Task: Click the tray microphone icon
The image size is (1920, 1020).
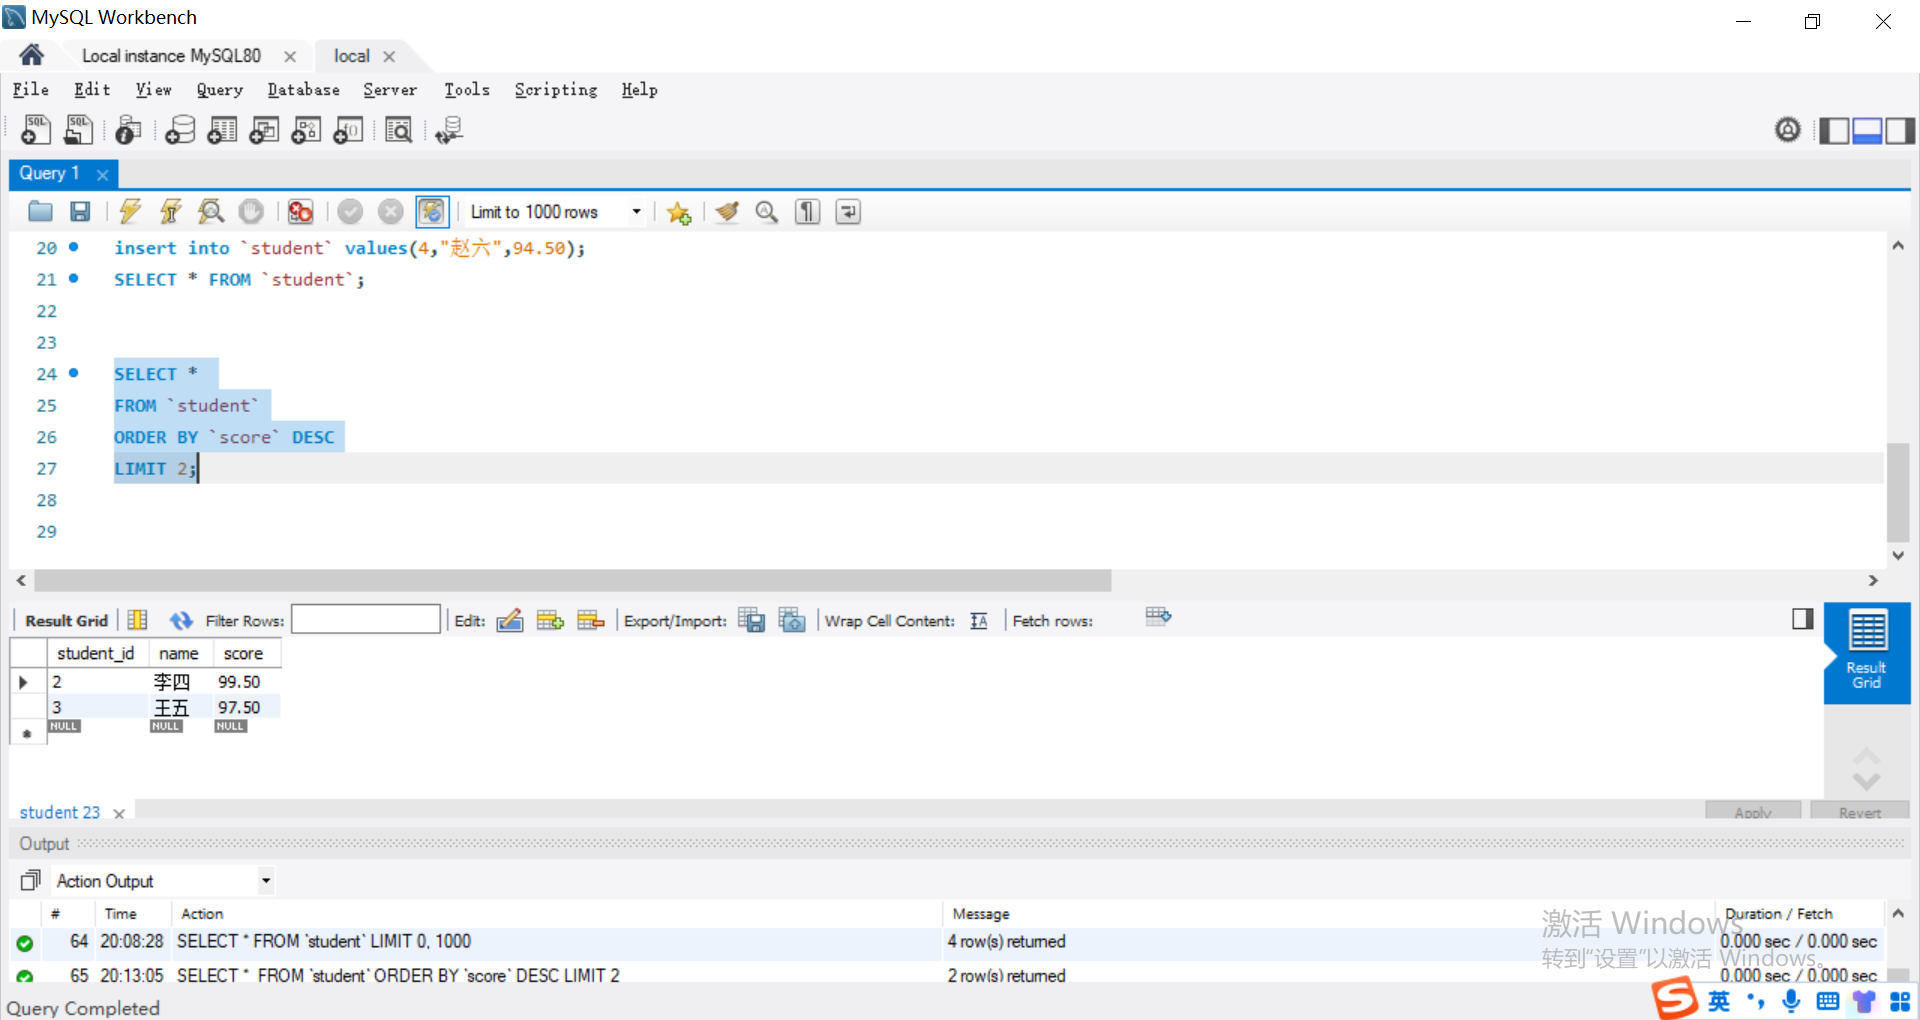Action: tap(1791, 1000)
